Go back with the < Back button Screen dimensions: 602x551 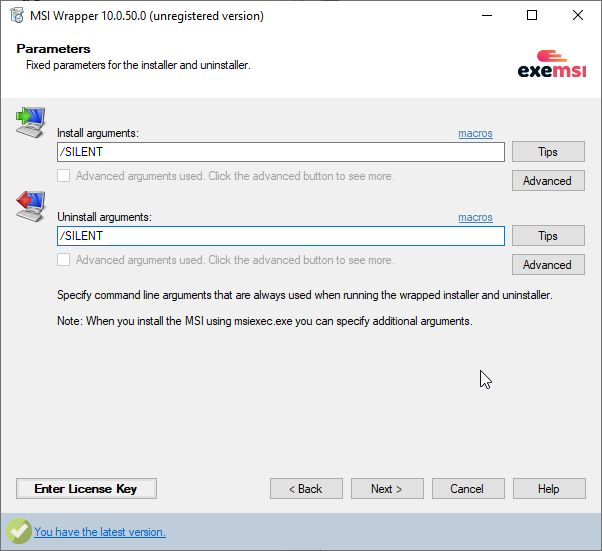306,488
